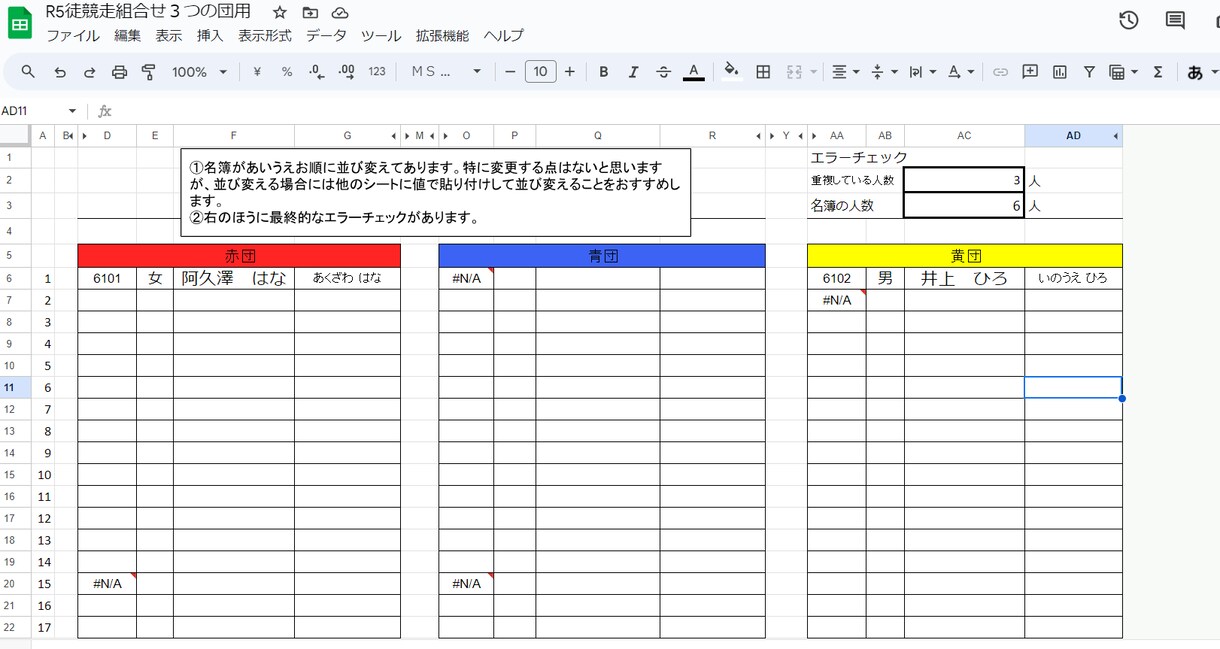This screenshot has width=1220, height=649.
Task: Click the 黄団 yellow header cell
Action: [965, 256]
